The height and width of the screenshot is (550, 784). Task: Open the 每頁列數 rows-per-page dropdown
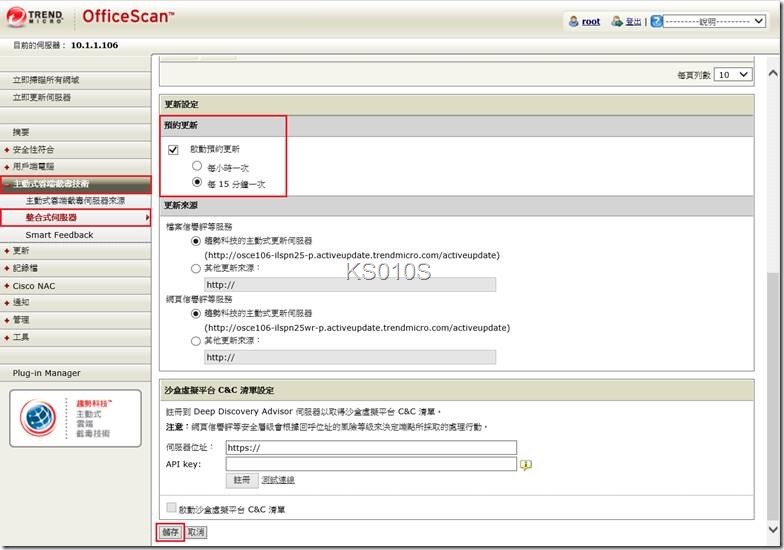733,74
